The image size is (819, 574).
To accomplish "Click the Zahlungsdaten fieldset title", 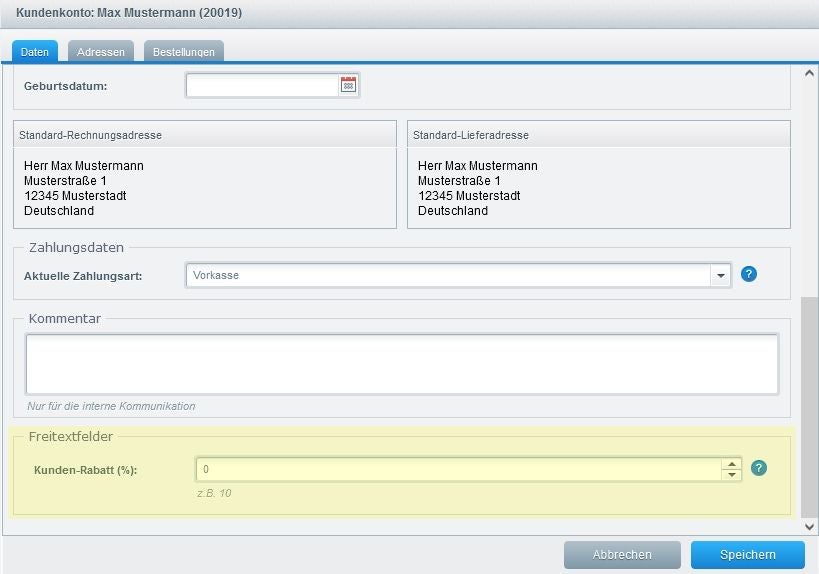I will pos(76,248).
